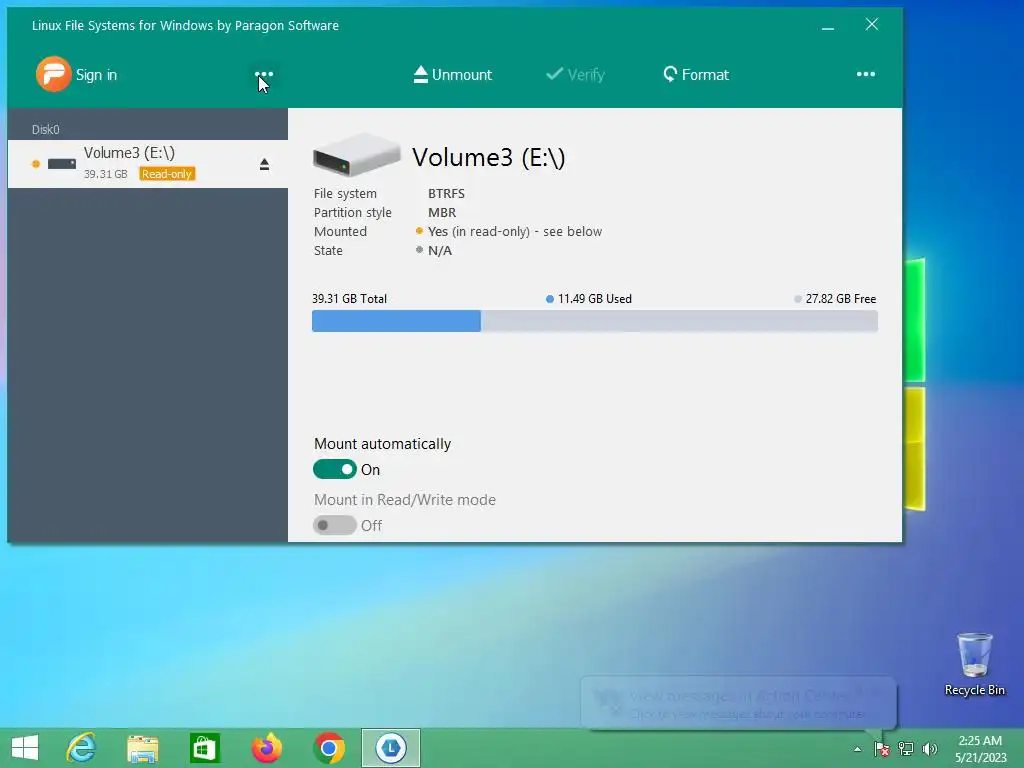Toggle the Mount in Read/Write mode switch
This screenshot has width=1024, height=768.
point(334,525)
